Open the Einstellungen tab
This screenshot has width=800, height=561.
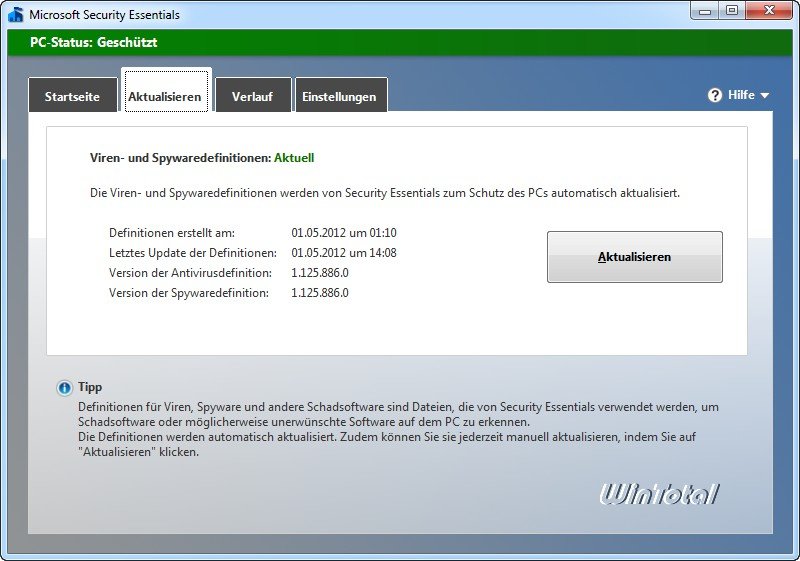[x=341, y=95]
